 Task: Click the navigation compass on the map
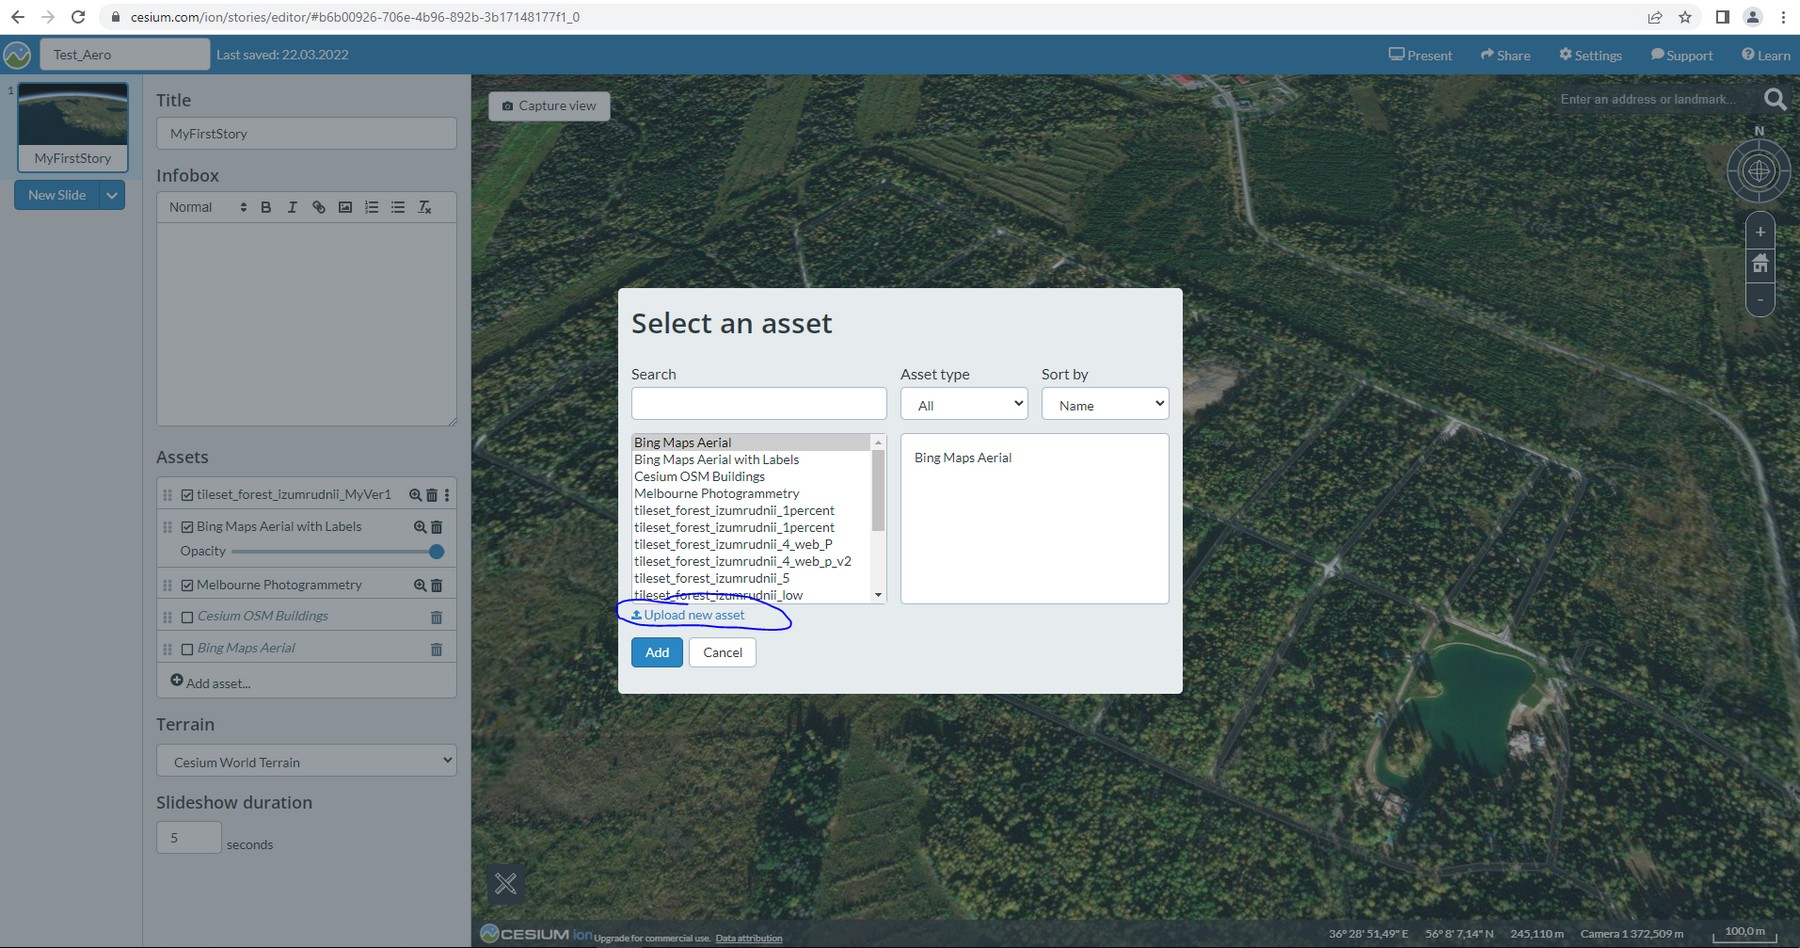click(1759, 171)
